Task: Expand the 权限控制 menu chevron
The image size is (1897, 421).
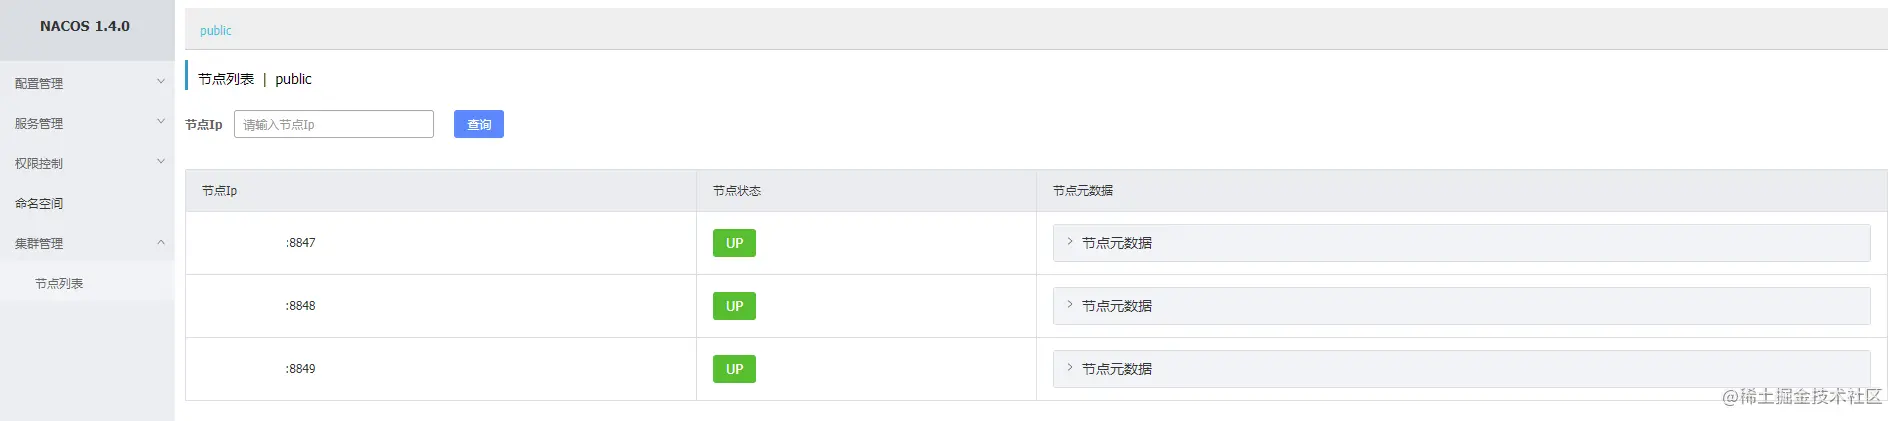Action: (x=160, y=162)
